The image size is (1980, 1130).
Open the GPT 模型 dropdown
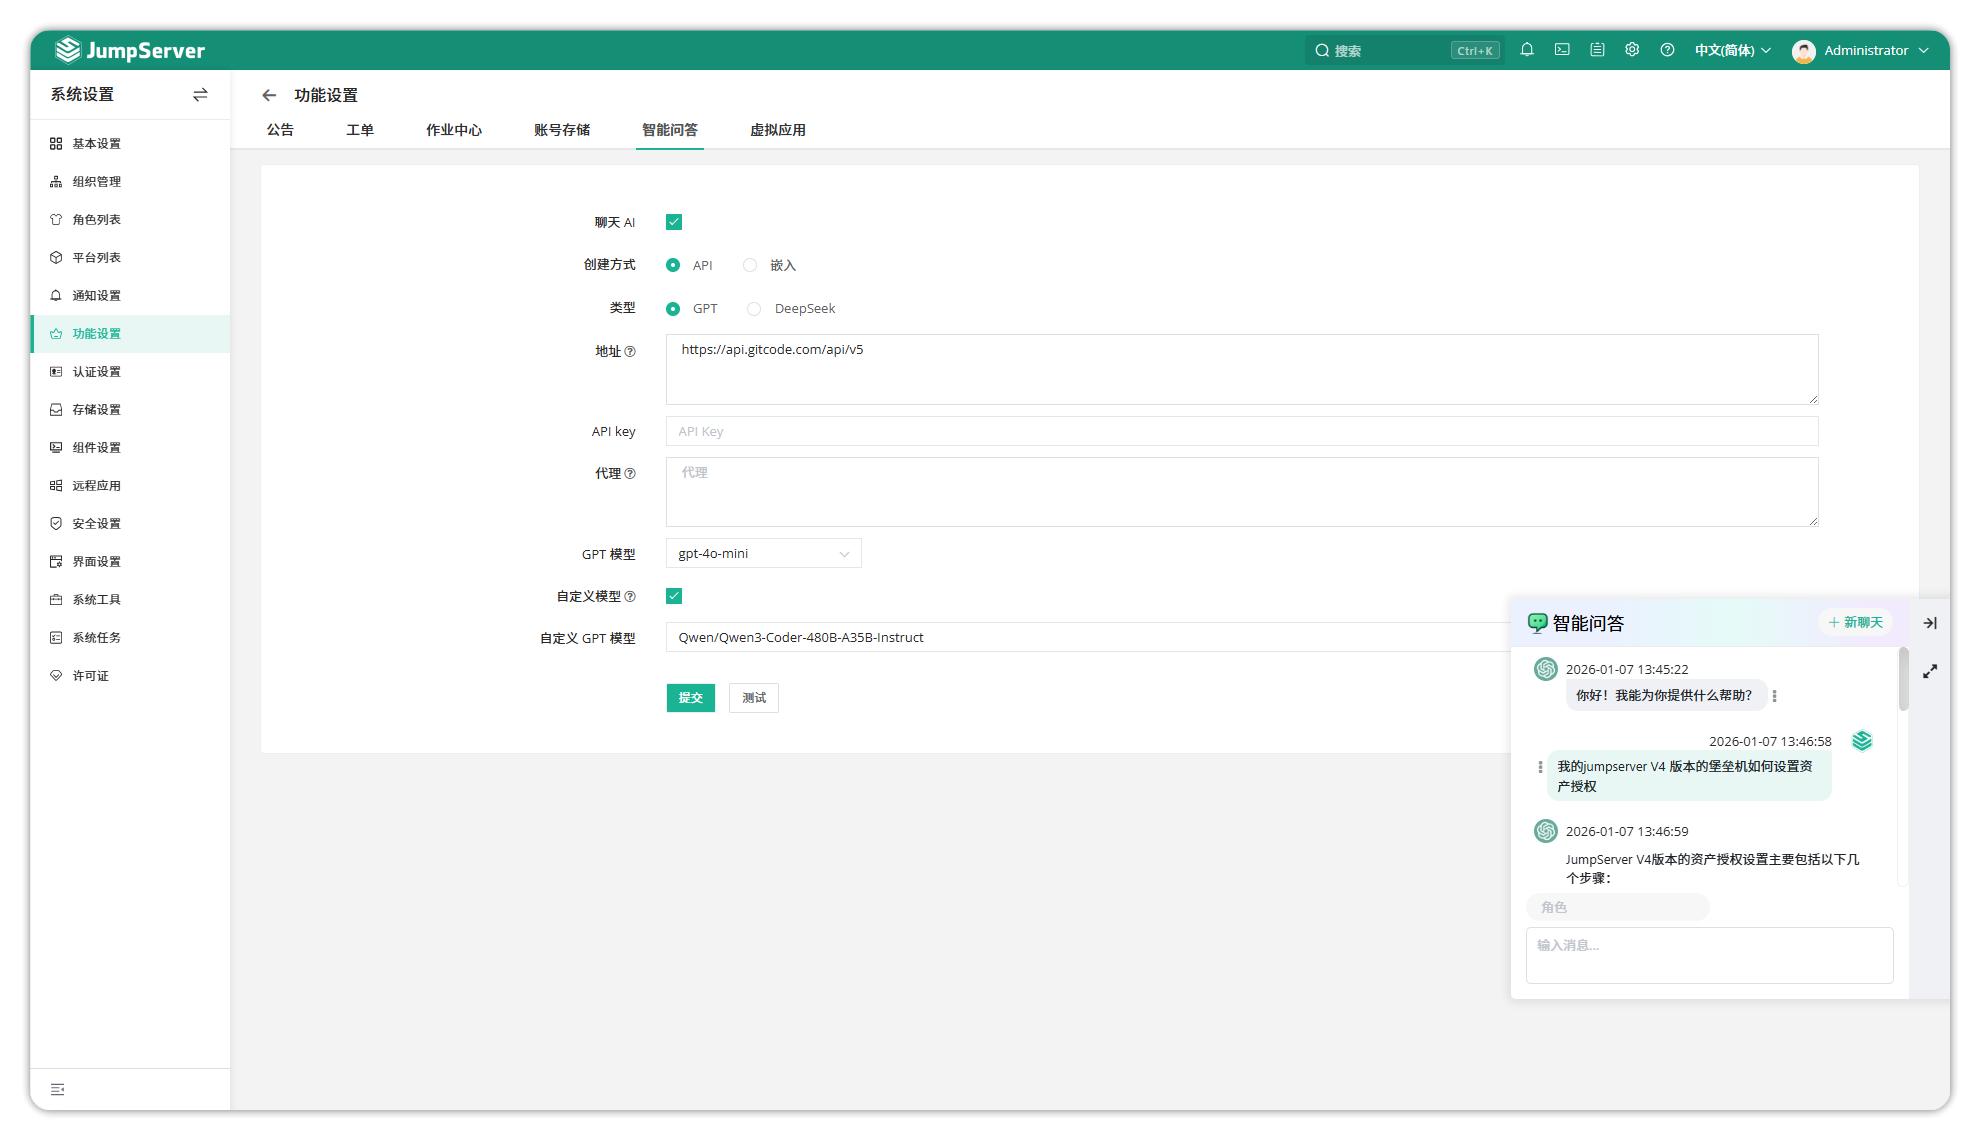pos(763,554)
